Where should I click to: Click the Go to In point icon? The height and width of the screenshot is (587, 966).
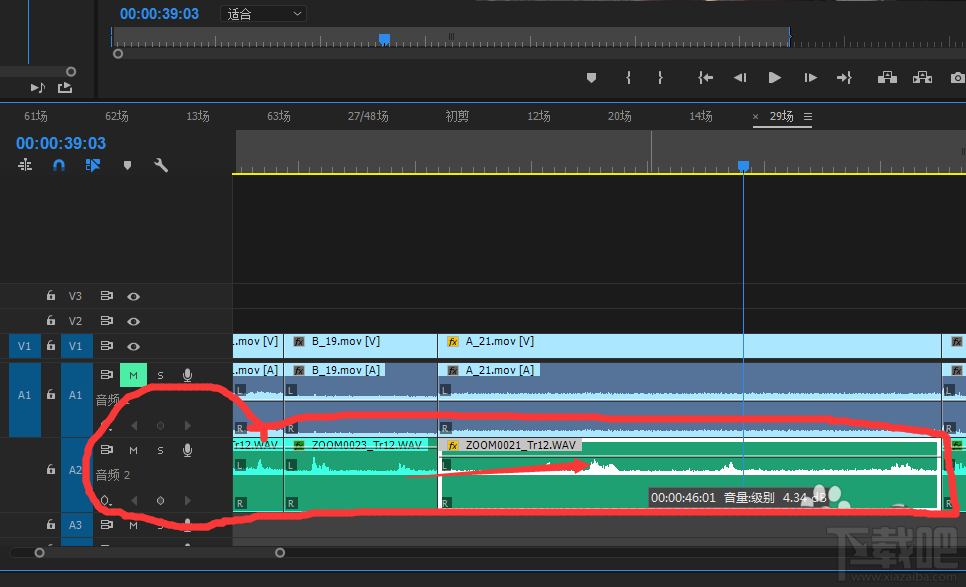706,78
